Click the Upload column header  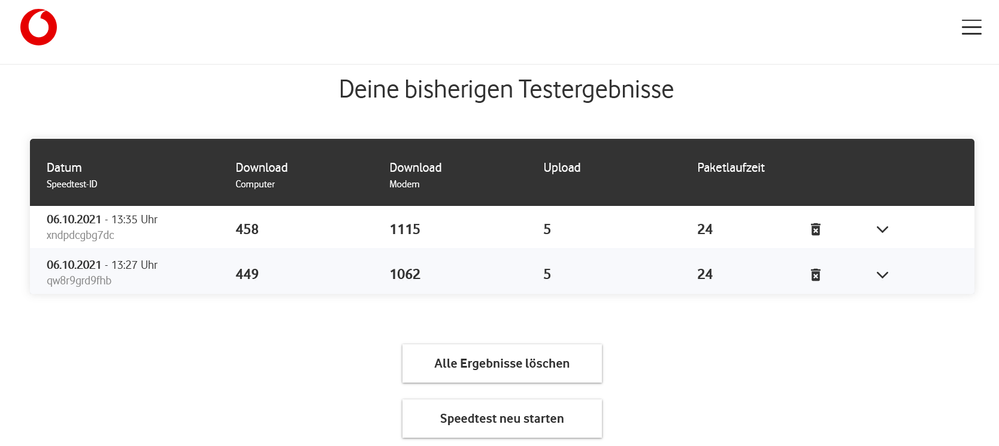pos(561,167)
